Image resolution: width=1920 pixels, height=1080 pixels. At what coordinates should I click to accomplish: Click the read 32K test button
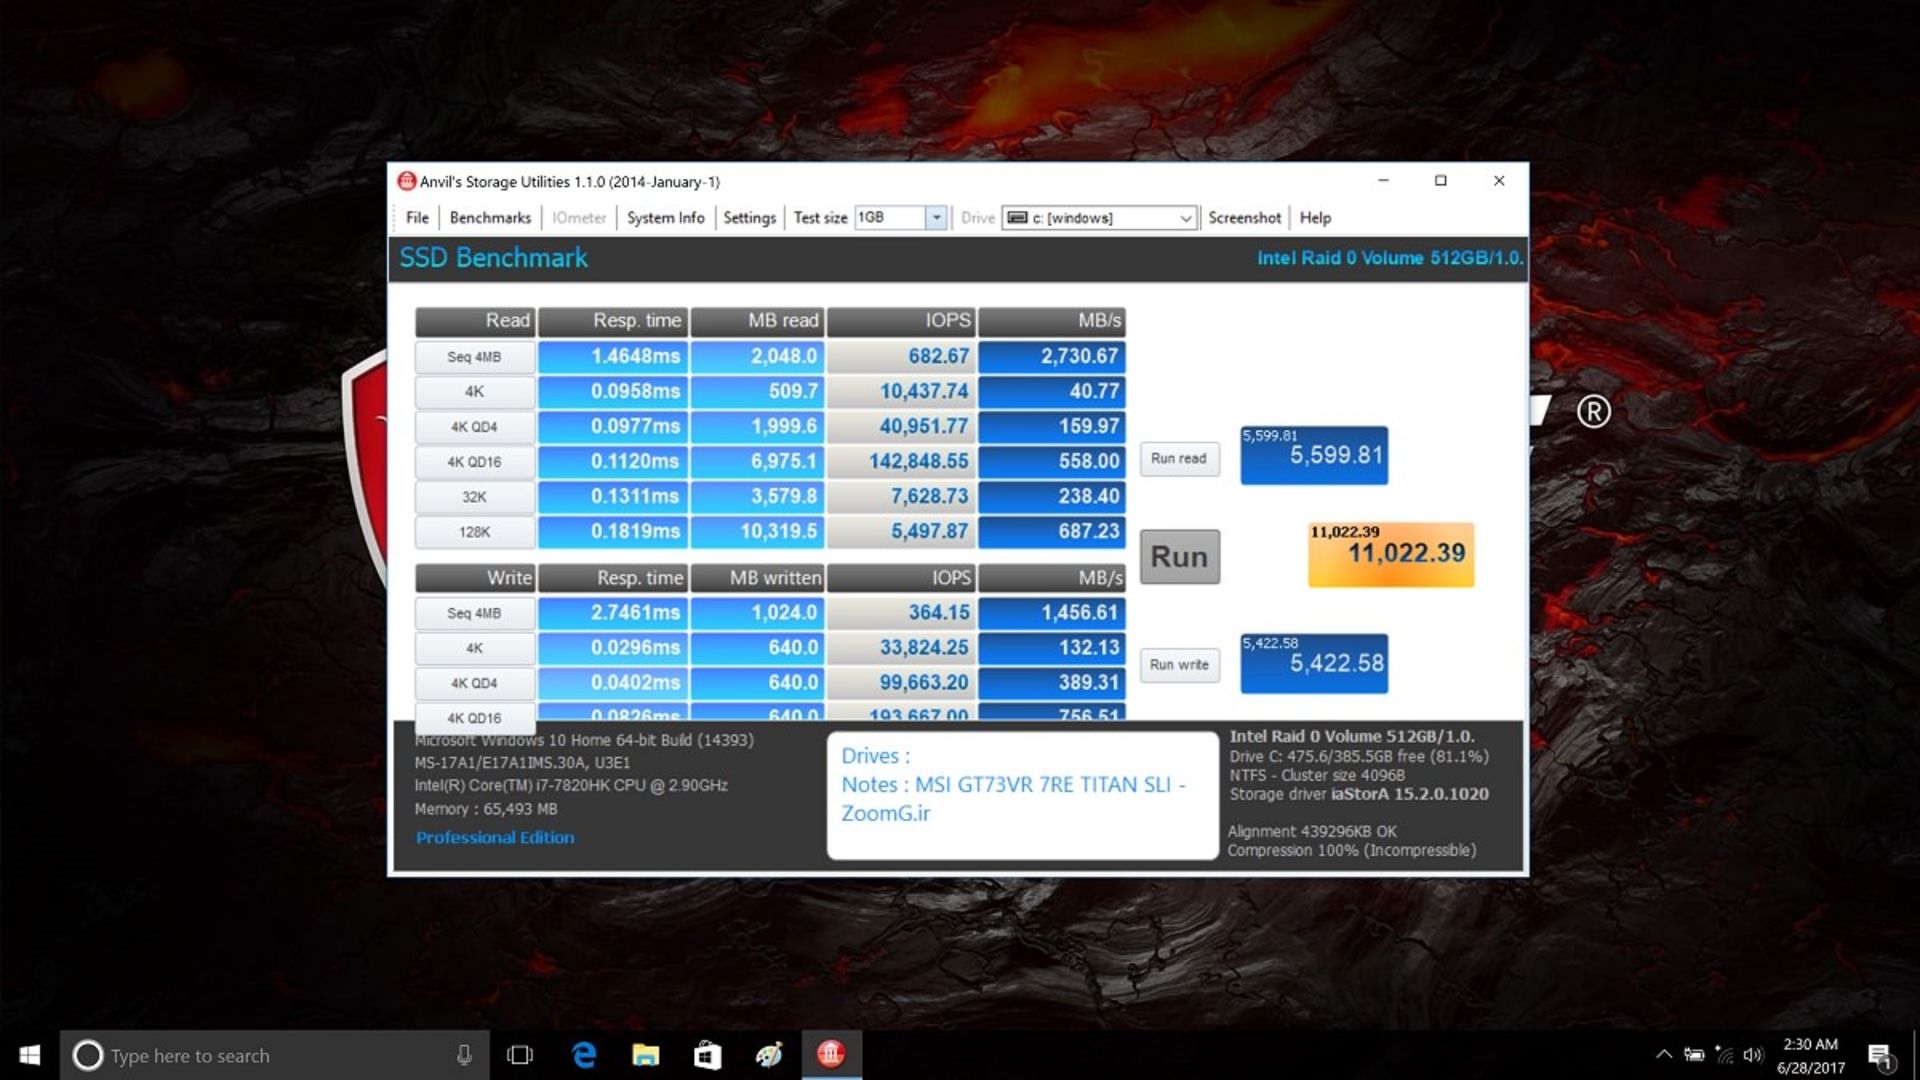pyautogui.click(x=474, y=497)
